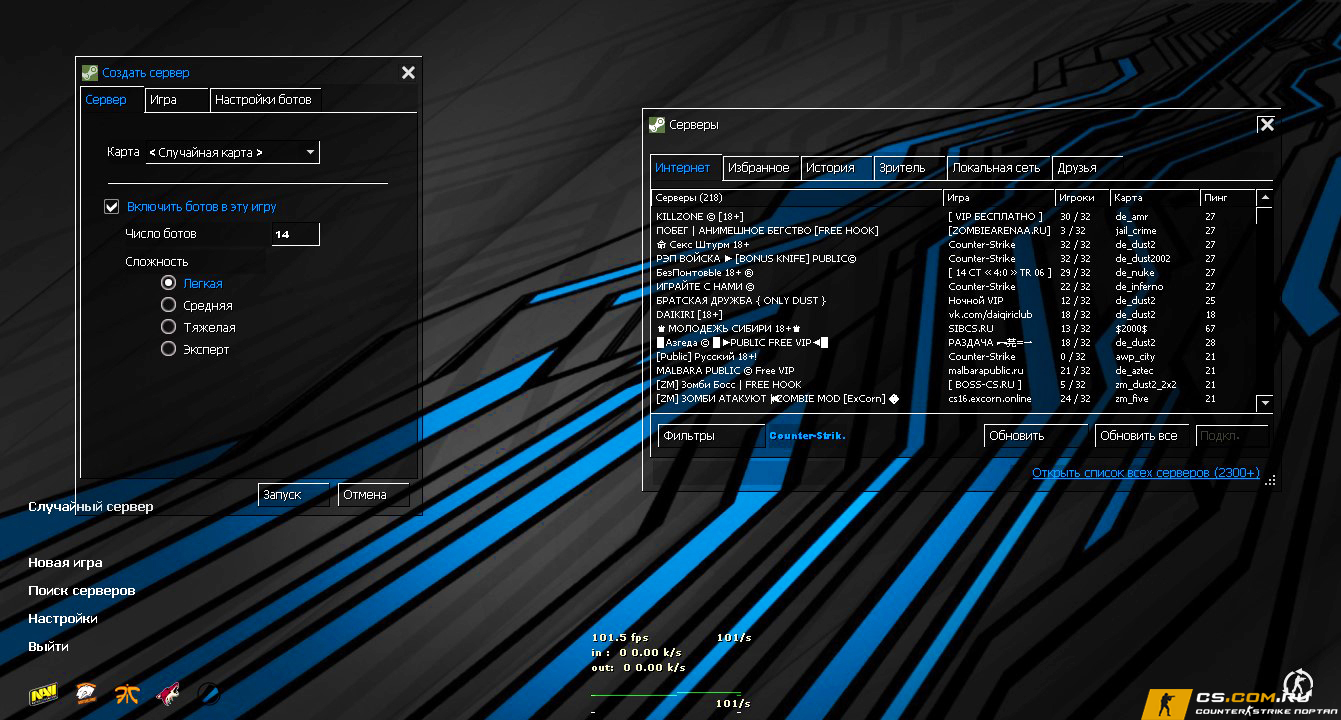The height and width of the screenshot is (720, 1341).
Task: Click the map cell zm_five
Action: [x=1132, y=399]
